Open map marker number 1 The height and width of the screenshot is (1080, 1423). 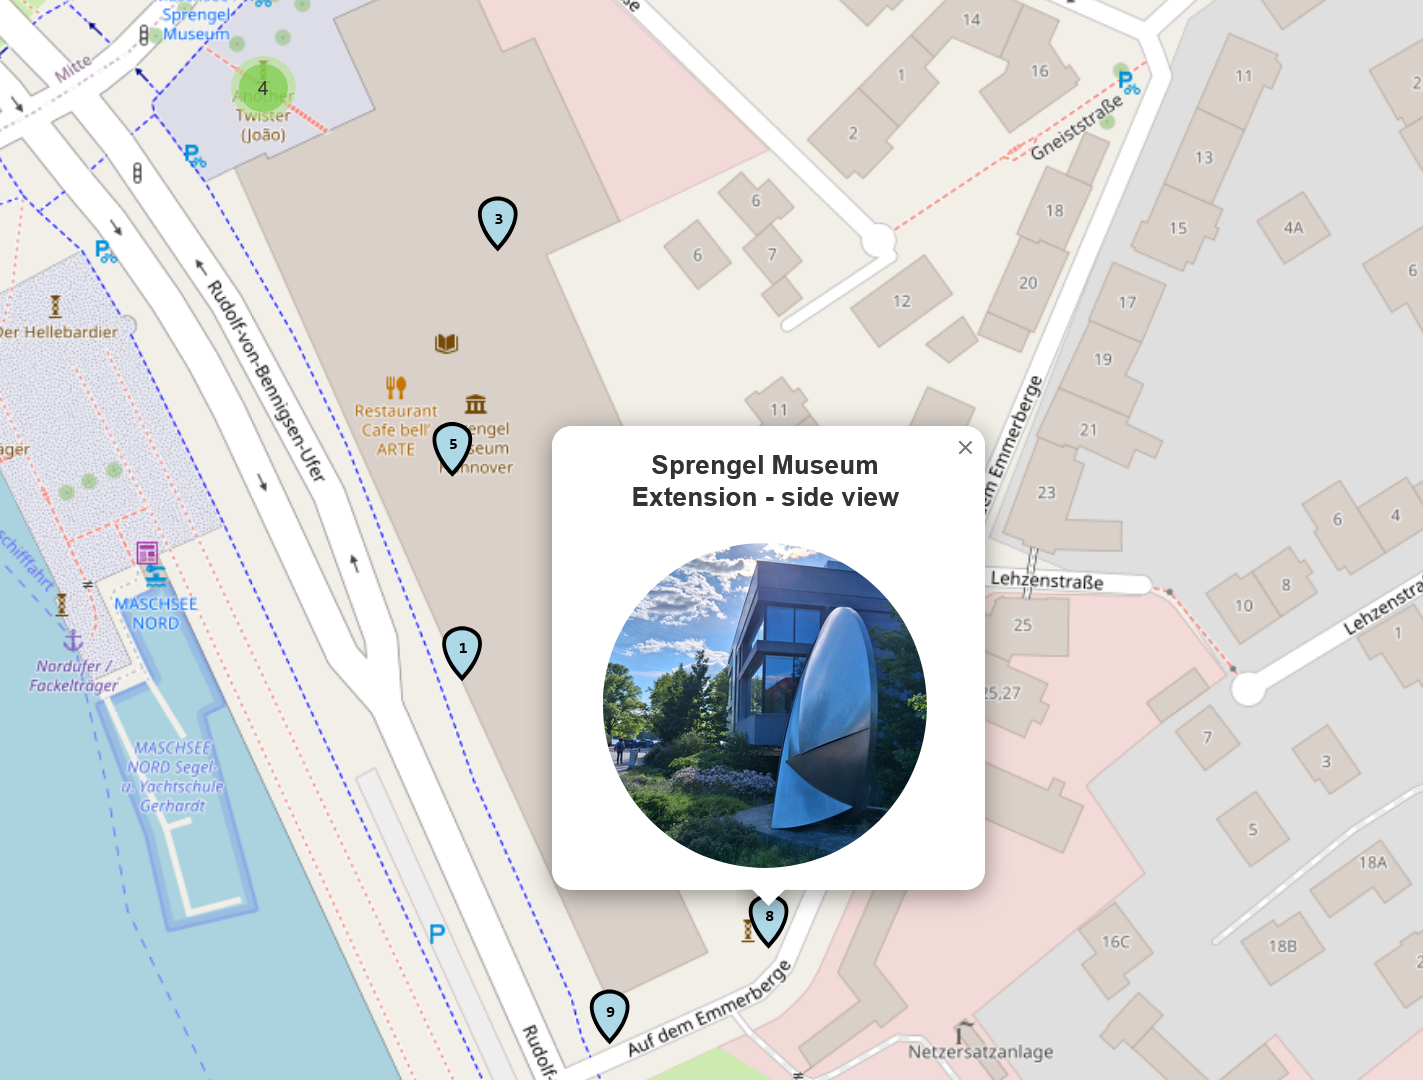tap(462, 652)
